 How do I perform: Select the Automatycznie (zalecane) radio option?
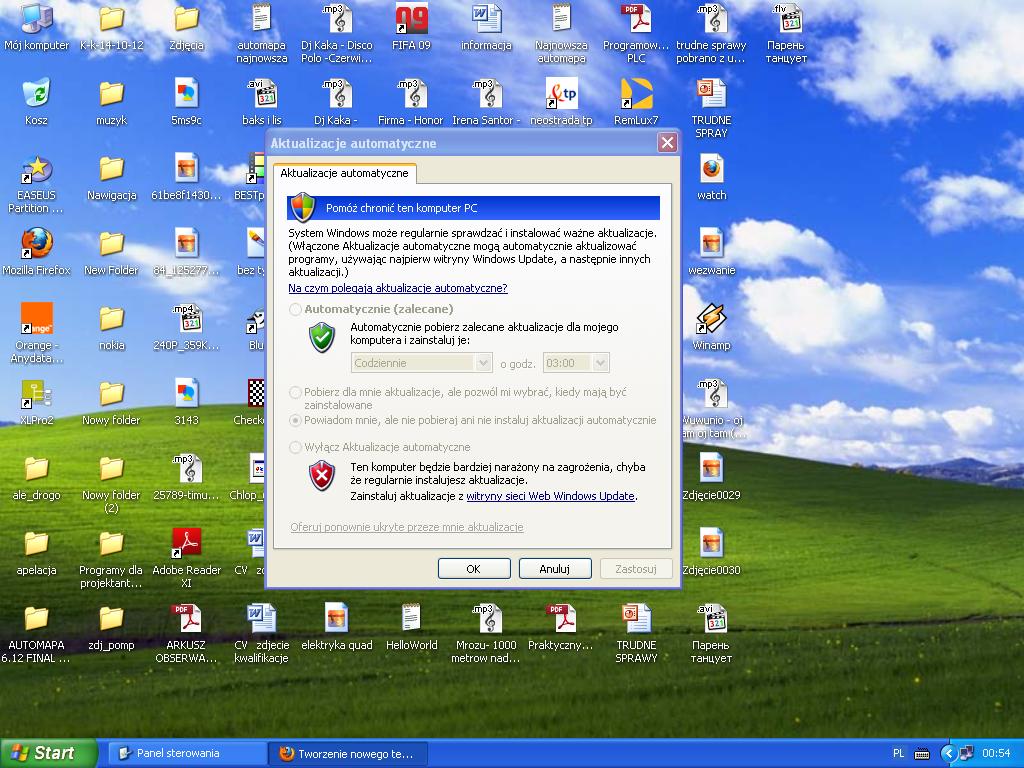(296, 309)
